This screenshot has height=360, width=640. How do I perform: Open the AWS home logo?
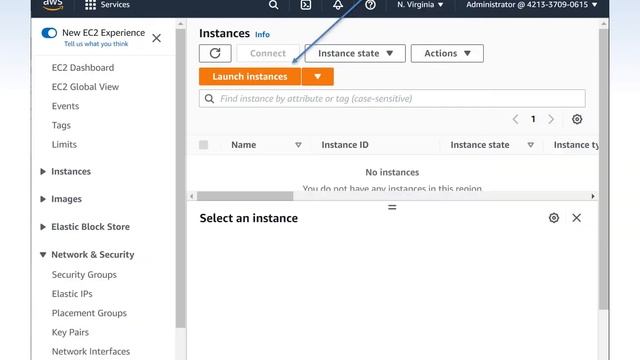(x=53, y=5)
